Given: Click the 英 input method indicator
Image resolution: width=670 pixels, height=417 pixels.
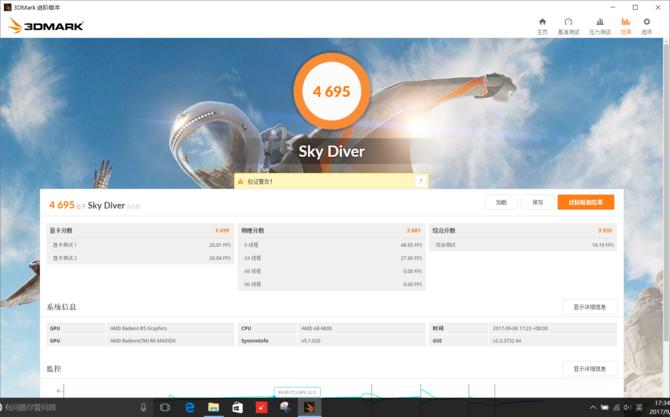Looking at the screenshot, I should click(x=639, y=408).
